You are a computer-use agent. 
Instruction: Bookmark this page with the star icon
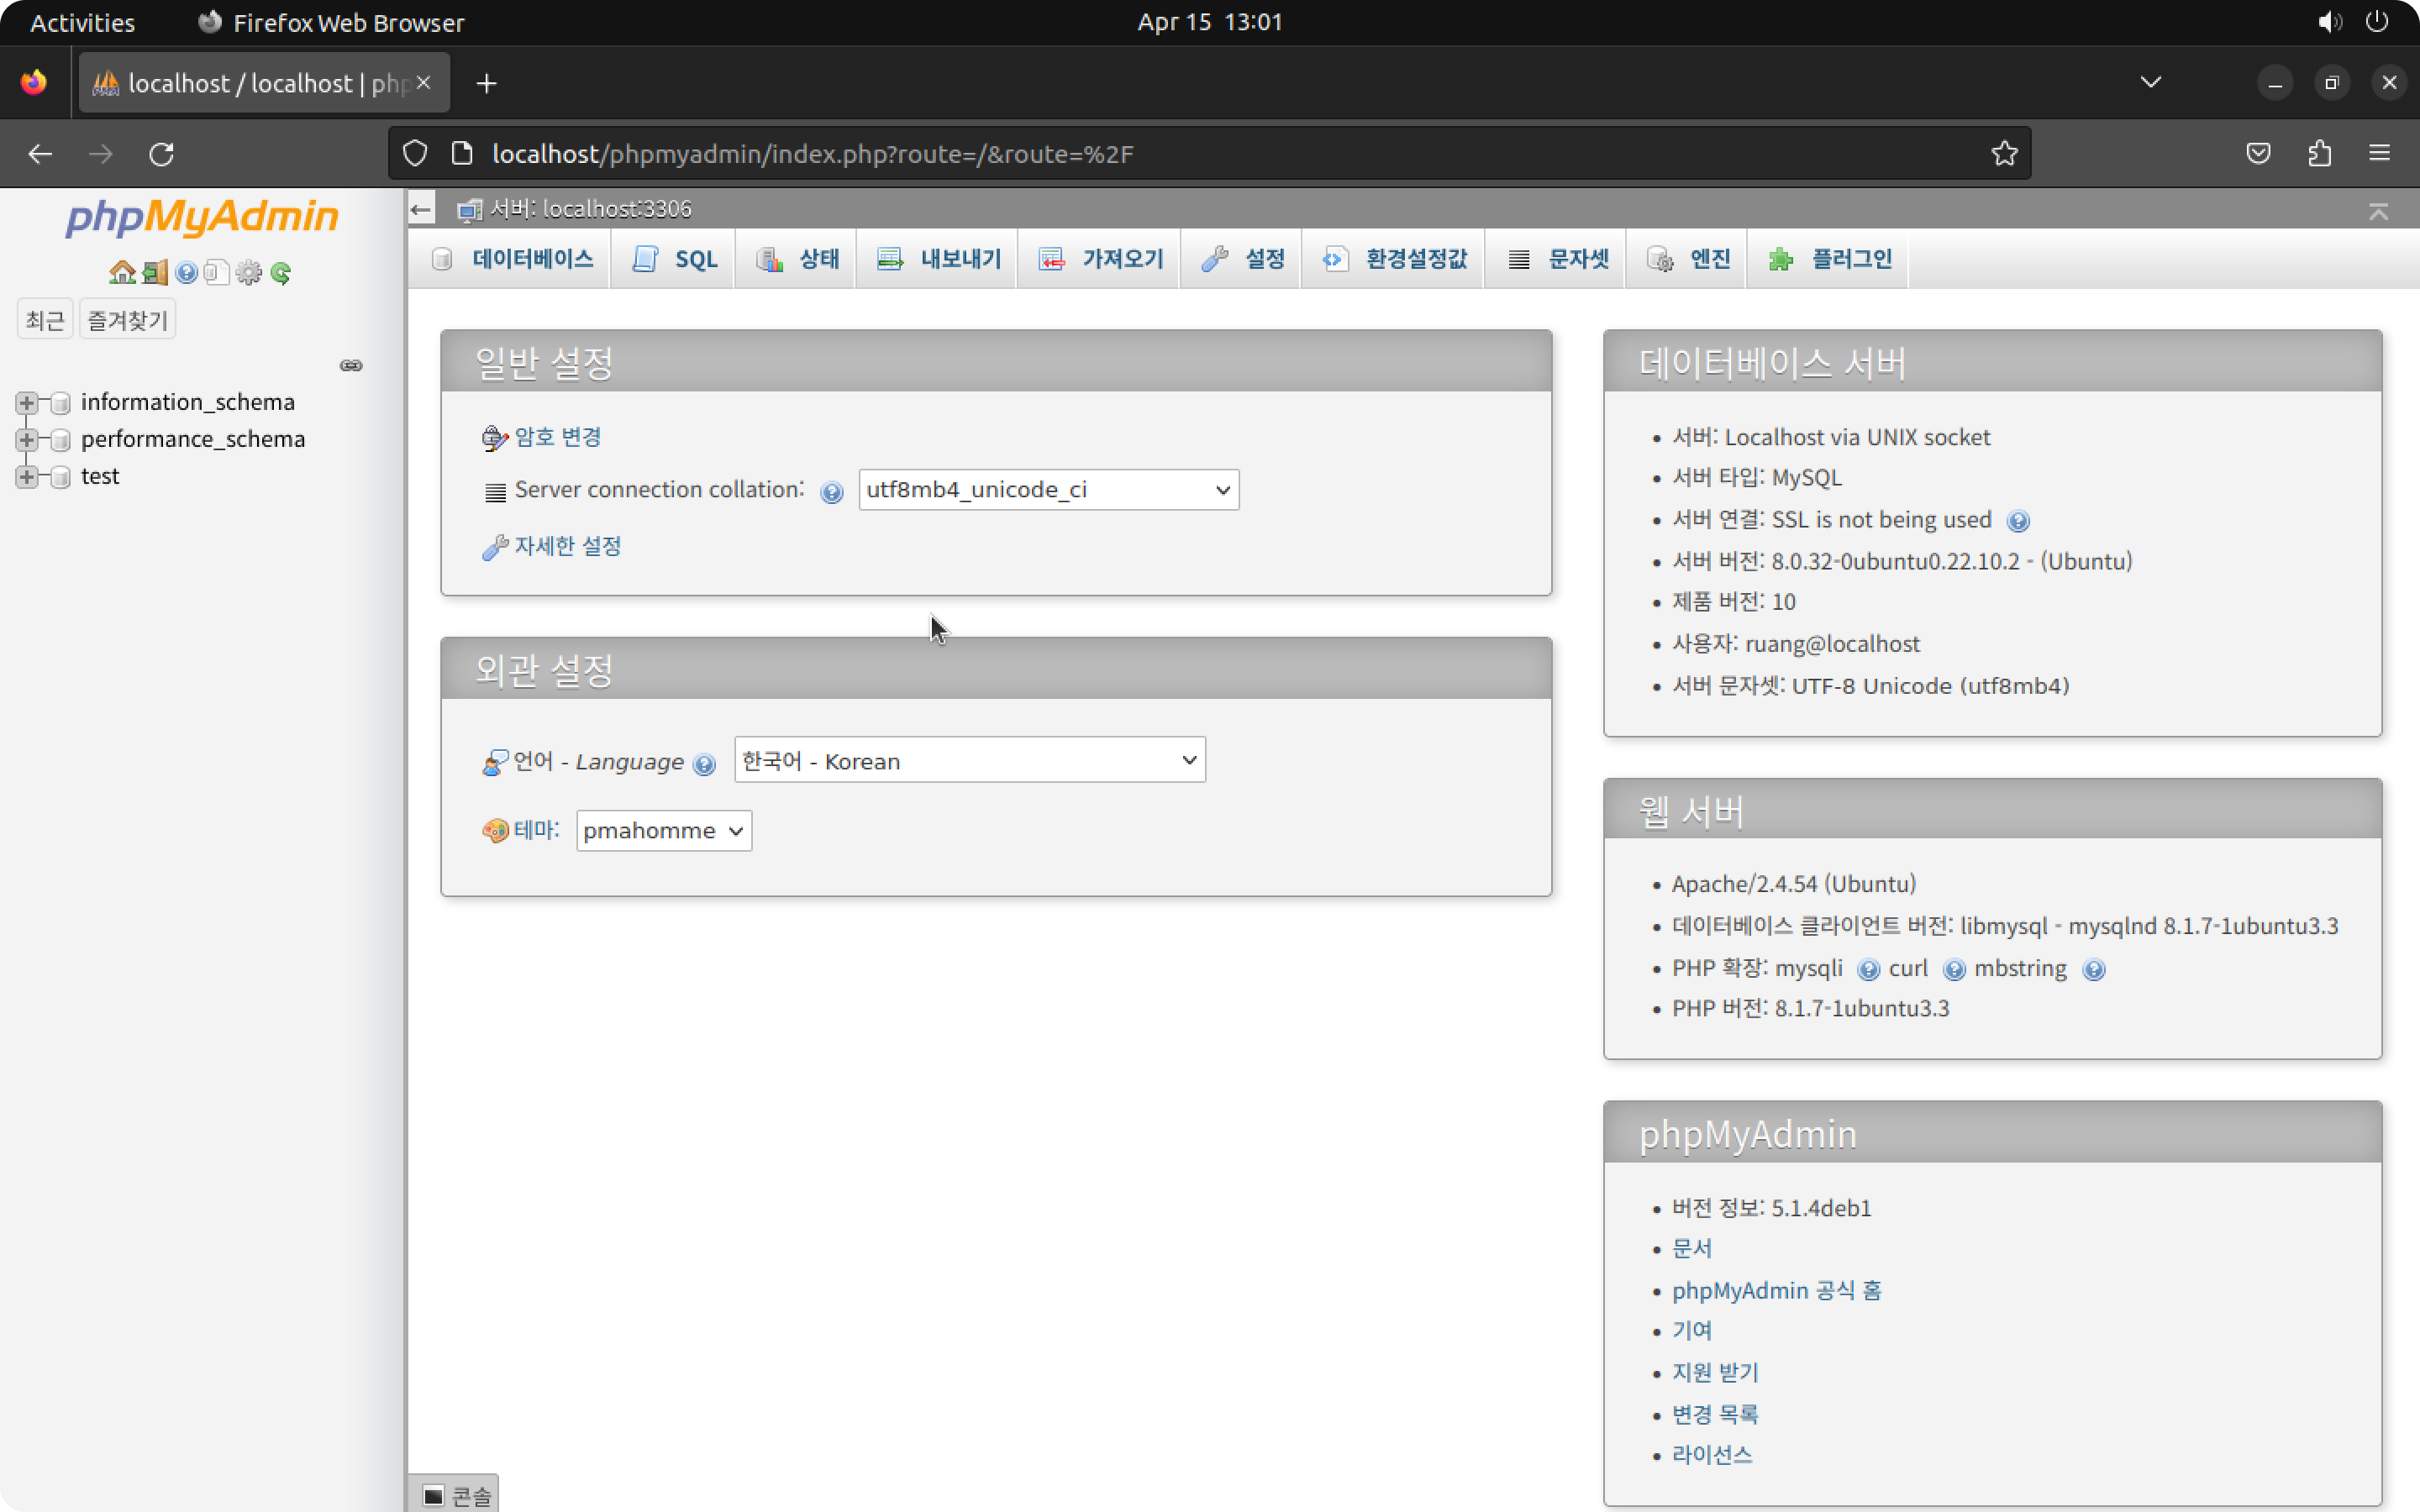2004,153
